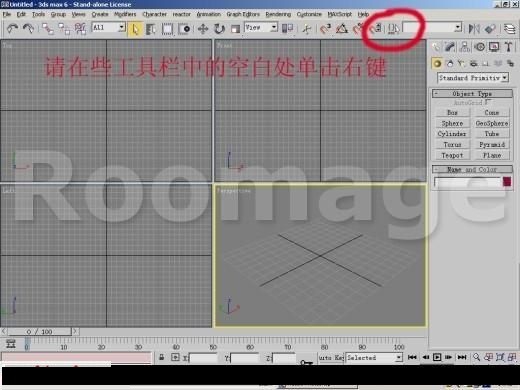Click the object name input field
The image size is (520, 390).
(468, 182)
